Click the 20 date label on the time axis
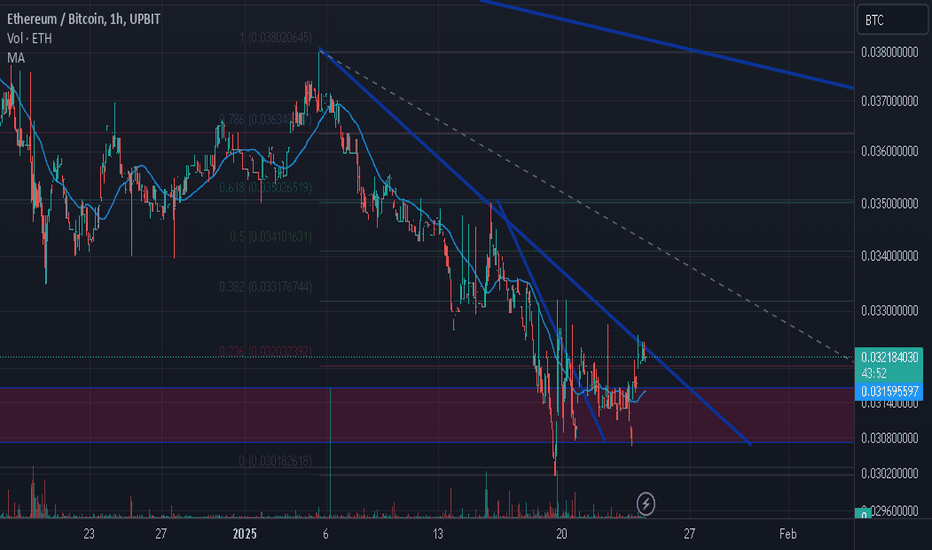This screenshot has height=550, width=932. pyautogui.click(x=561, y=534)
